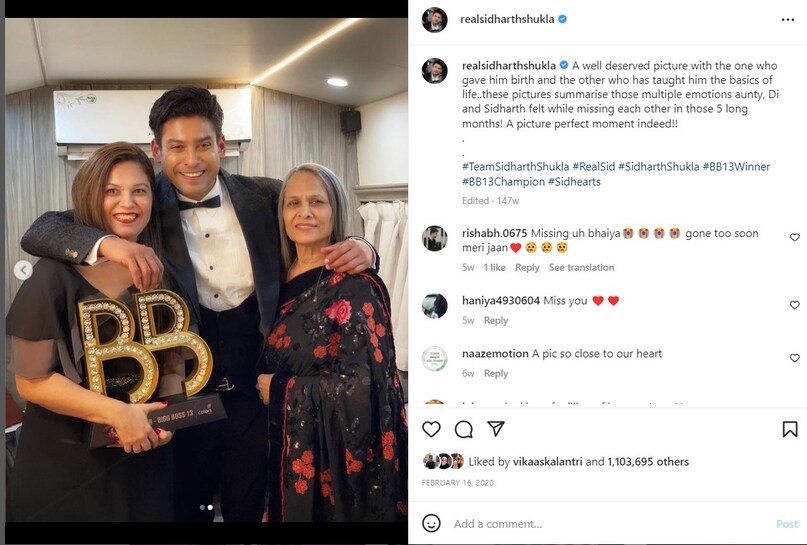Like rishabh.0675's comment
The image size is (807, 545).
click(x=795, y=238)
